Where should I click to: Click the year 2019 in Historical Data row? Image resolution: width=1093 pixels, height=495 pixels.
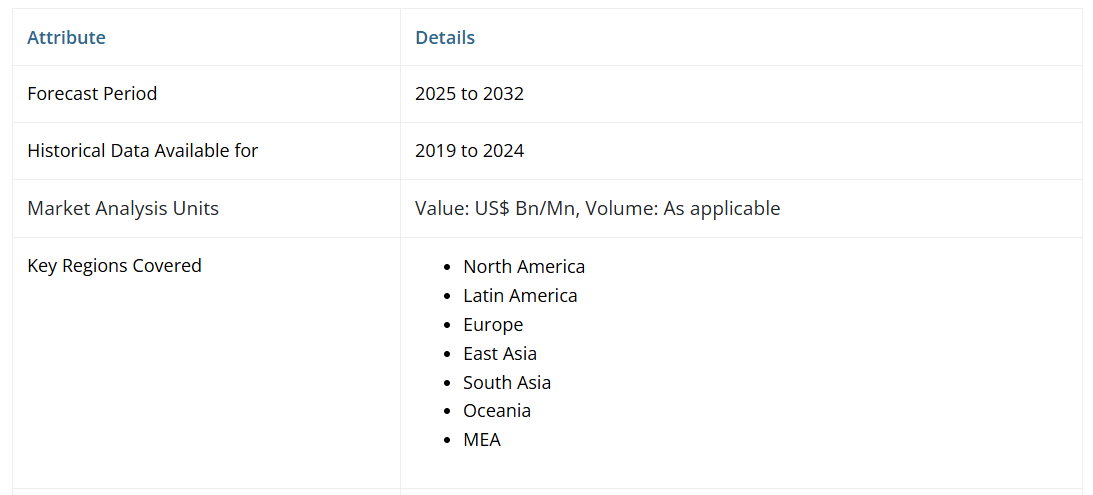(x=435, y=151)
